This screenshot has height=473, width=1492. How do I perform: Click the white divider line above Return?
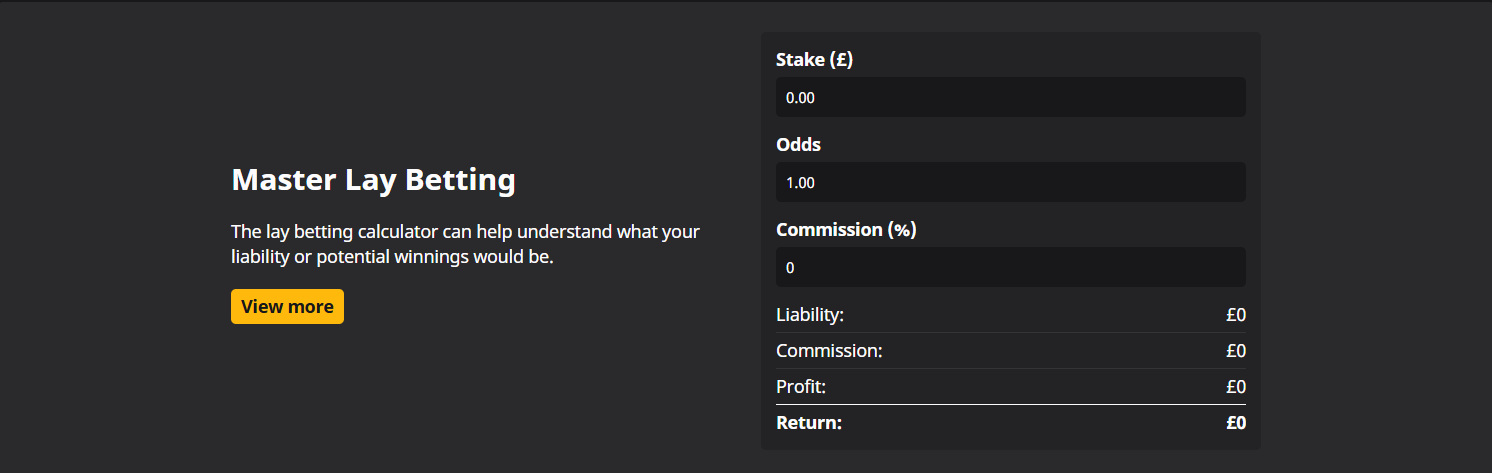click(x=1010, y=405)
